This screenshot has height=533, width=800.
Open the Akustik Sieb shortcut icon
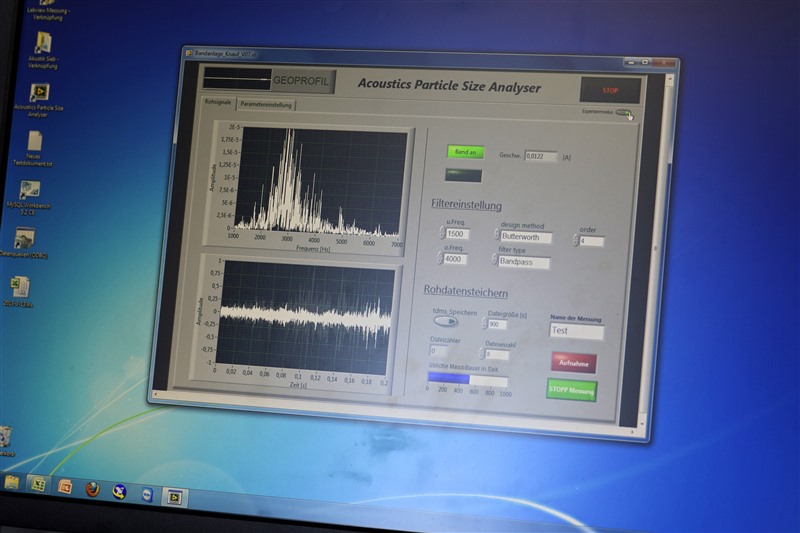42,43
